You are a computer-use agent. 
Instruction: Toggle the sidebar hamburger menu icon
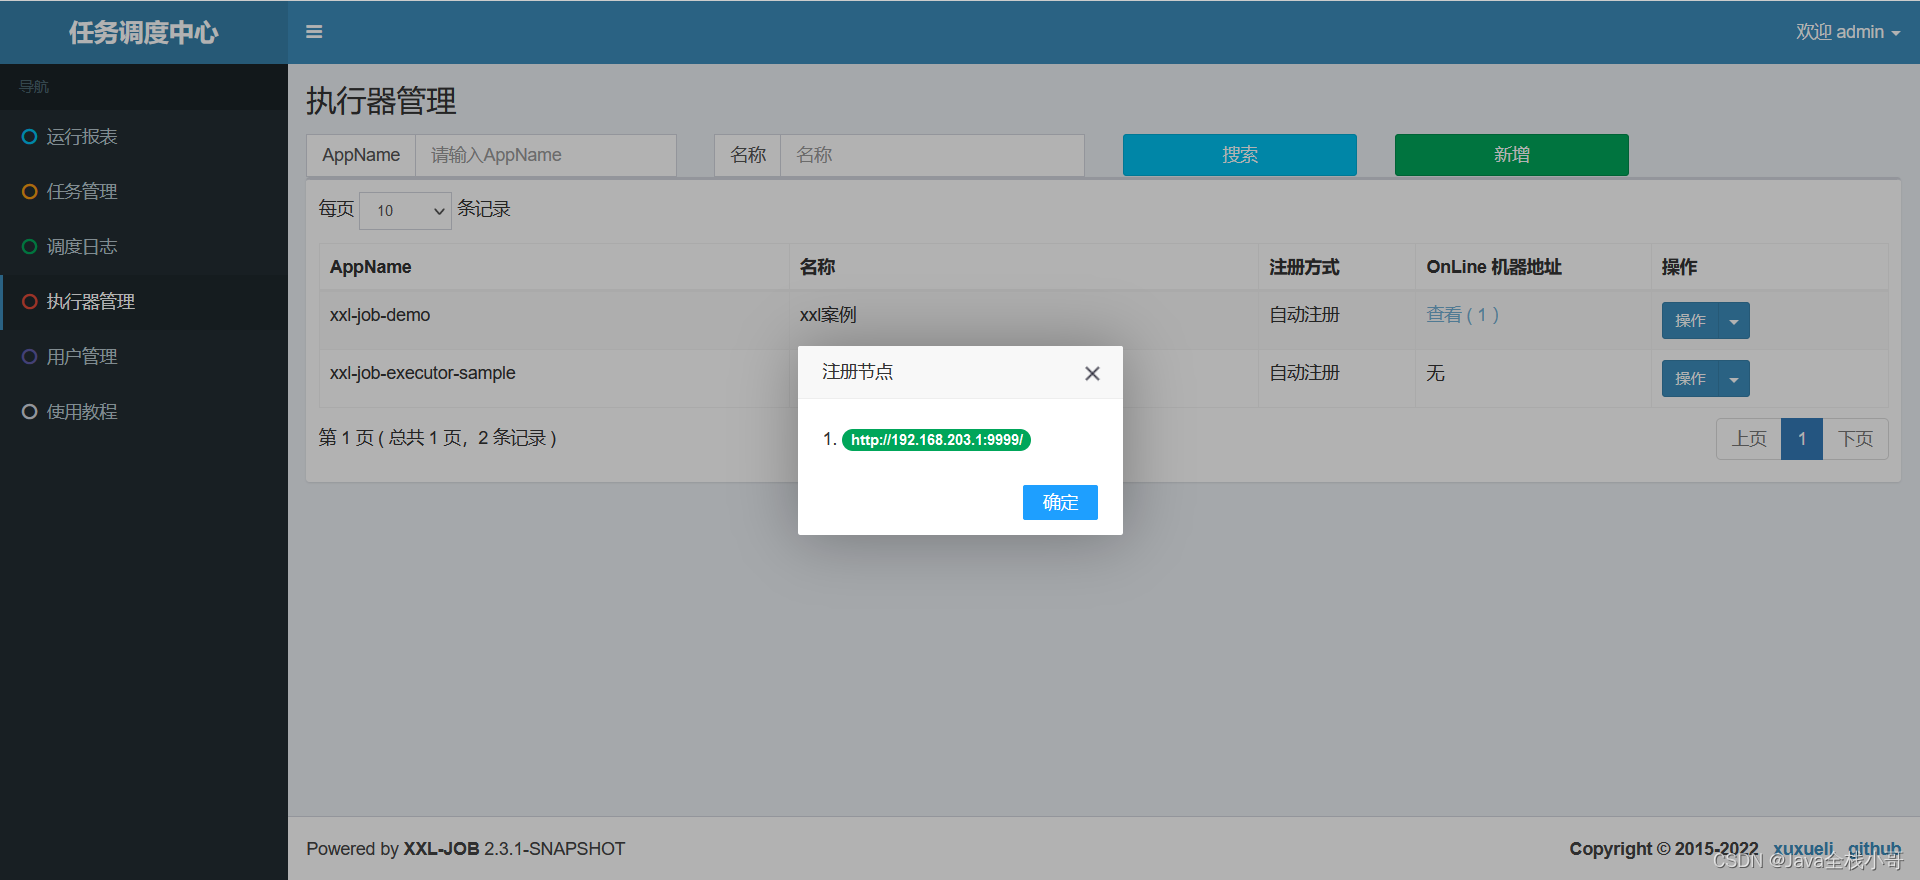click(x=314, y=32)
